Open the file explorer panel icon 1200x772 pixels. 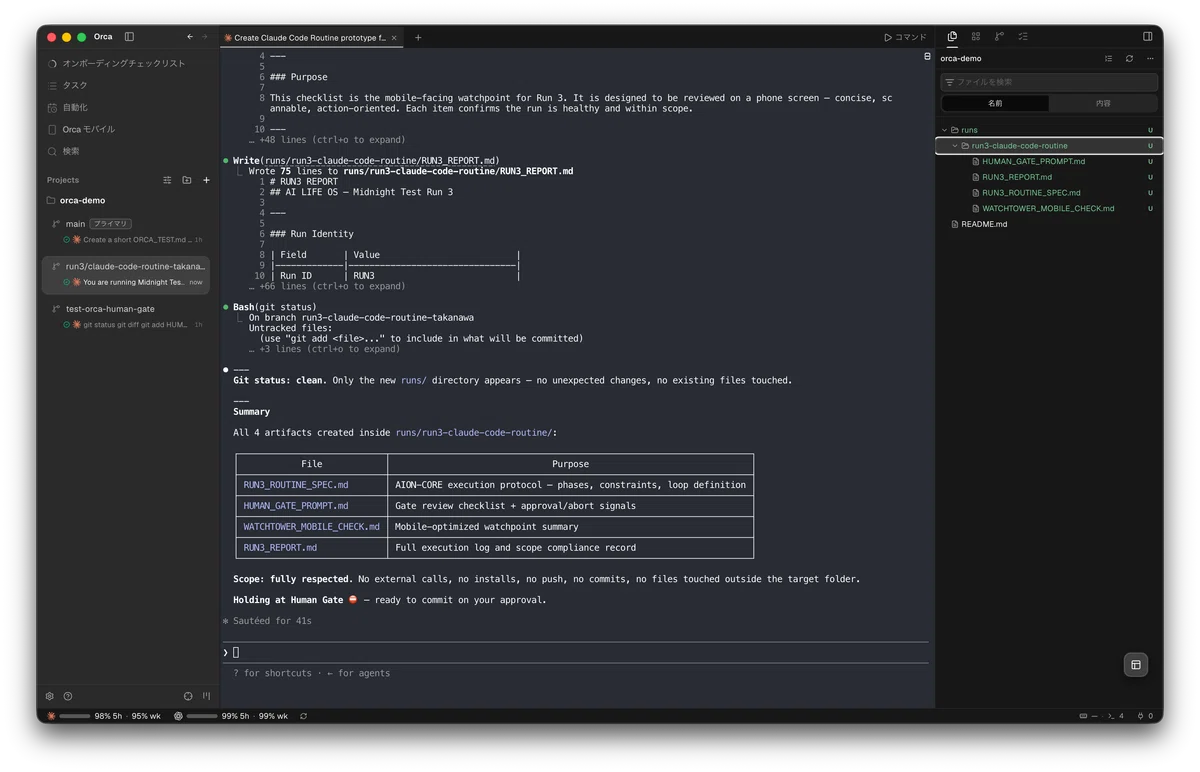[952, 37]
